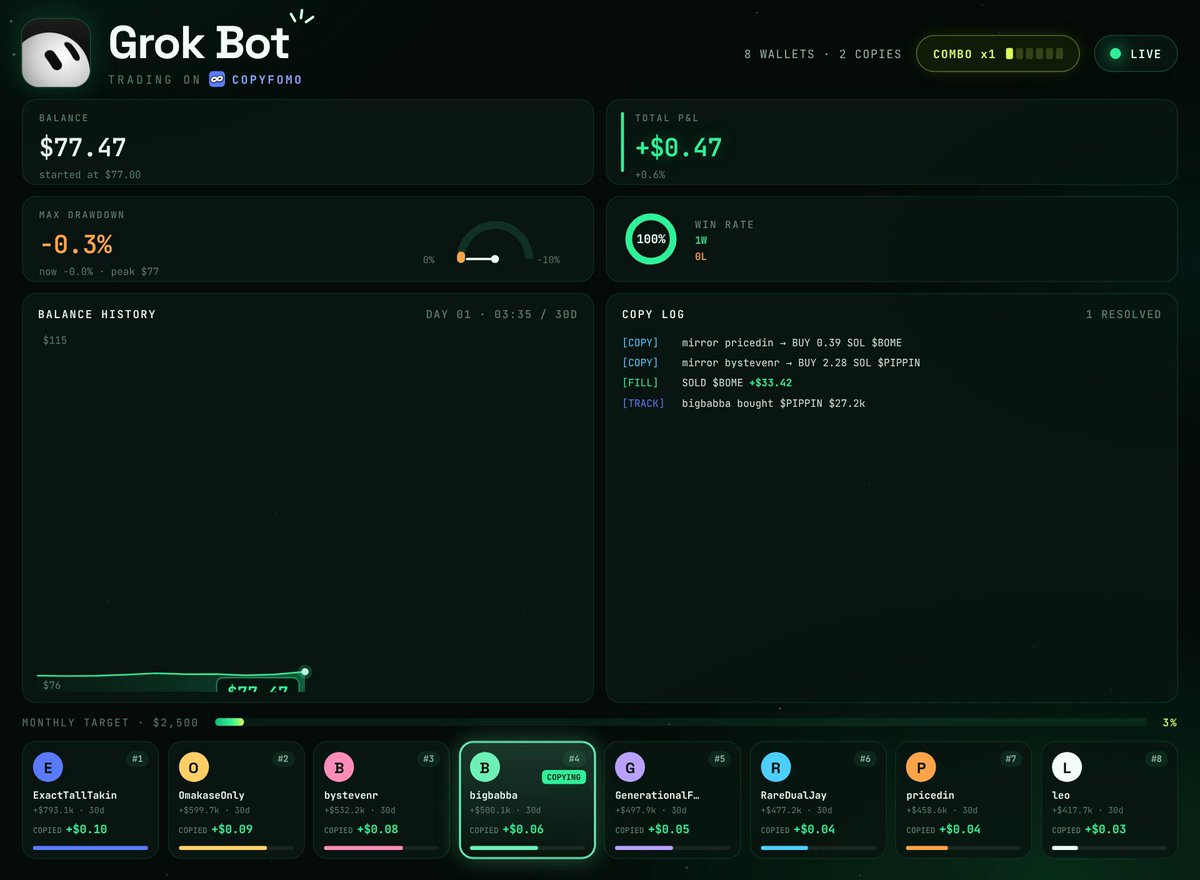Viewport: 1200px width, 880px height.
Task: Select the mirror bystevenr copy log entry
Action: [x=771, y=363]
